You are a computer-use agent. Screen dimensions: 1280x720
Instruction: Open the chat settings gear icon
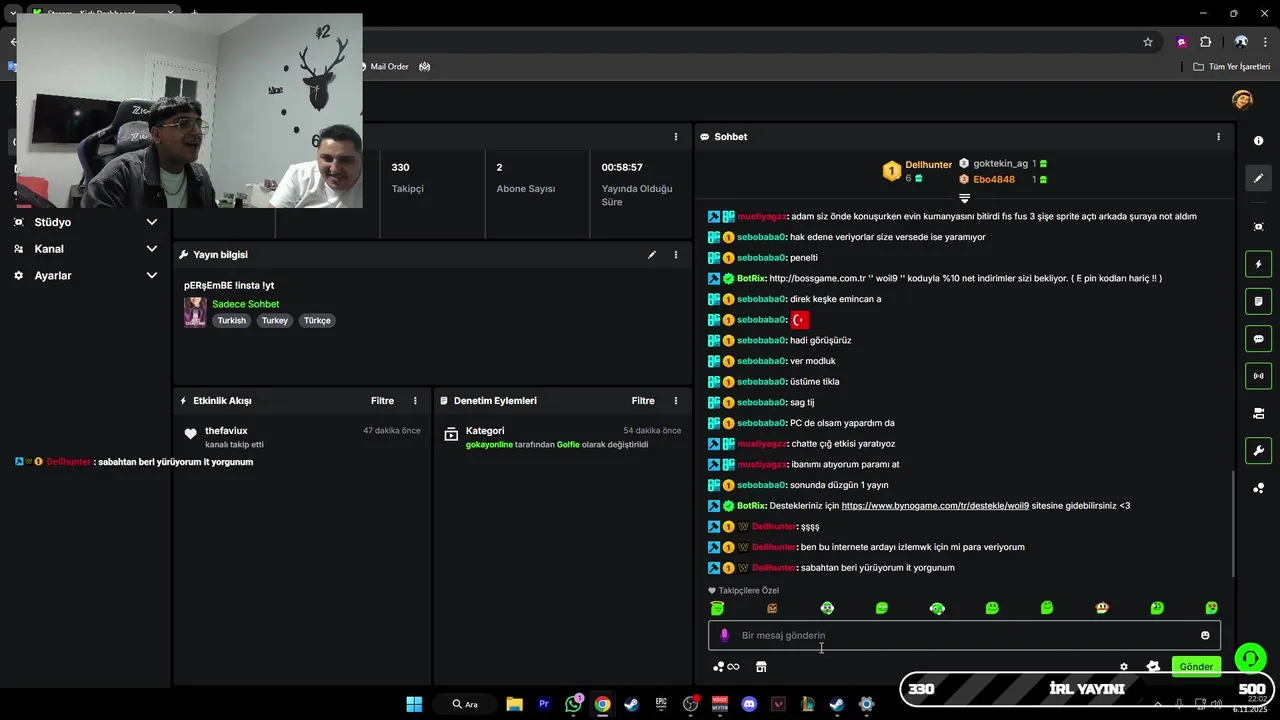(x=1124, y=667)
